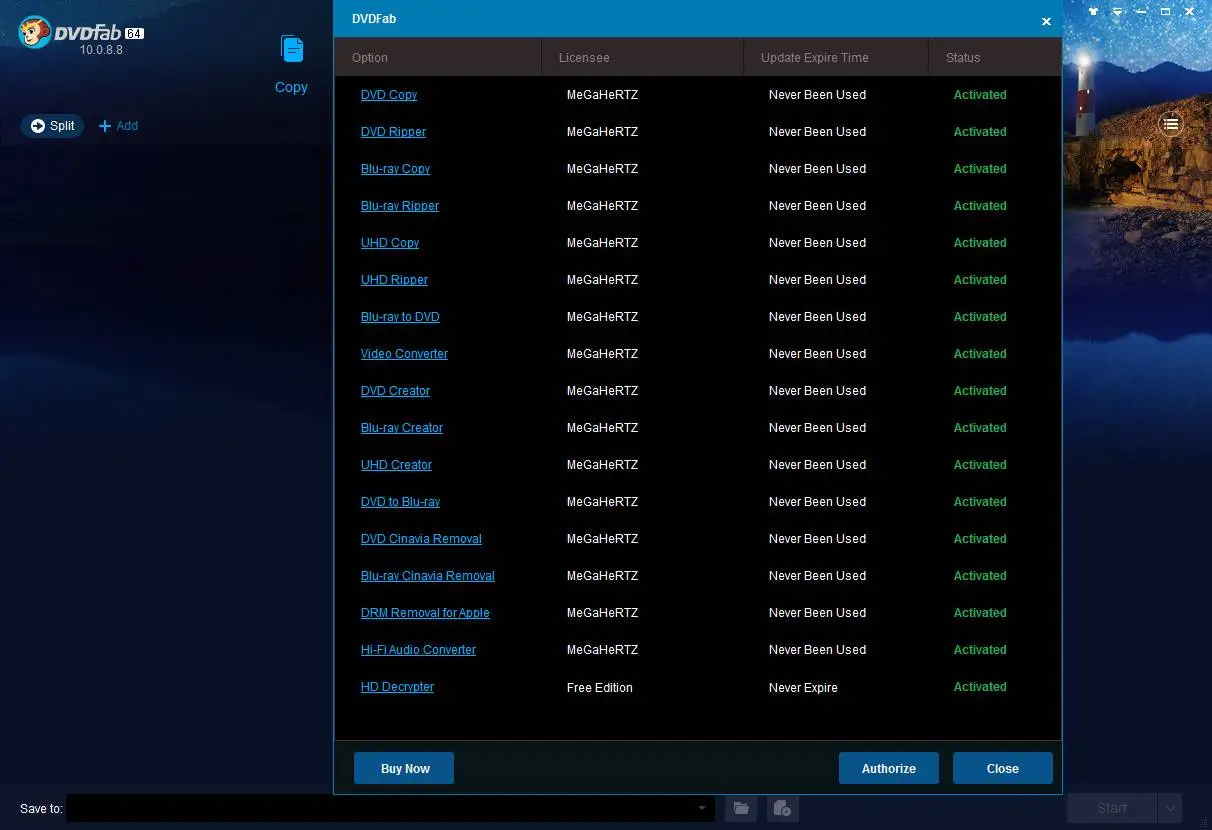This screenshot has height=830, width=1212.
Task: Open the Blu-ray Copy link
Action: [x=395, y=169]
